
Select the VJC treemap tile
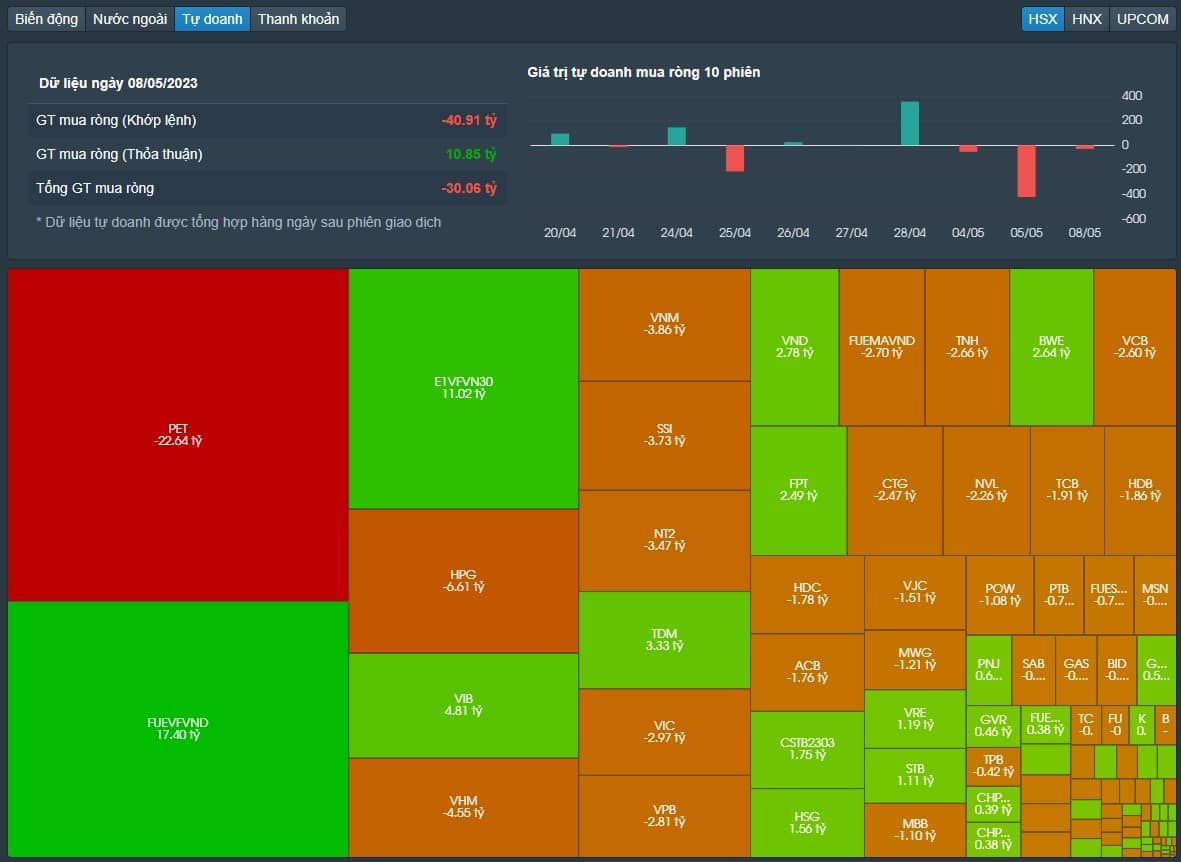pos(915,592)
